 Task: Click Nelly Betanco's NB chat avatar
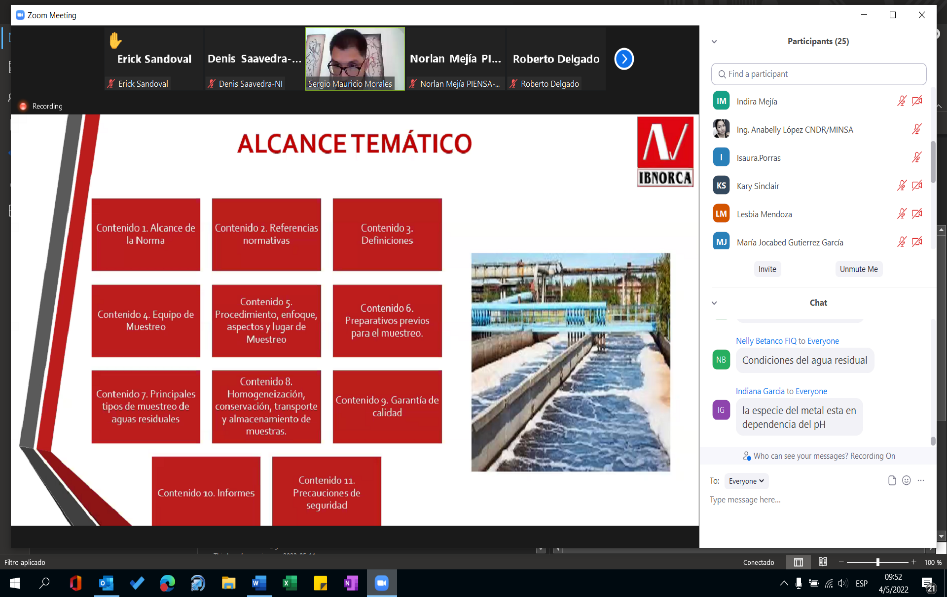point(721,360)
